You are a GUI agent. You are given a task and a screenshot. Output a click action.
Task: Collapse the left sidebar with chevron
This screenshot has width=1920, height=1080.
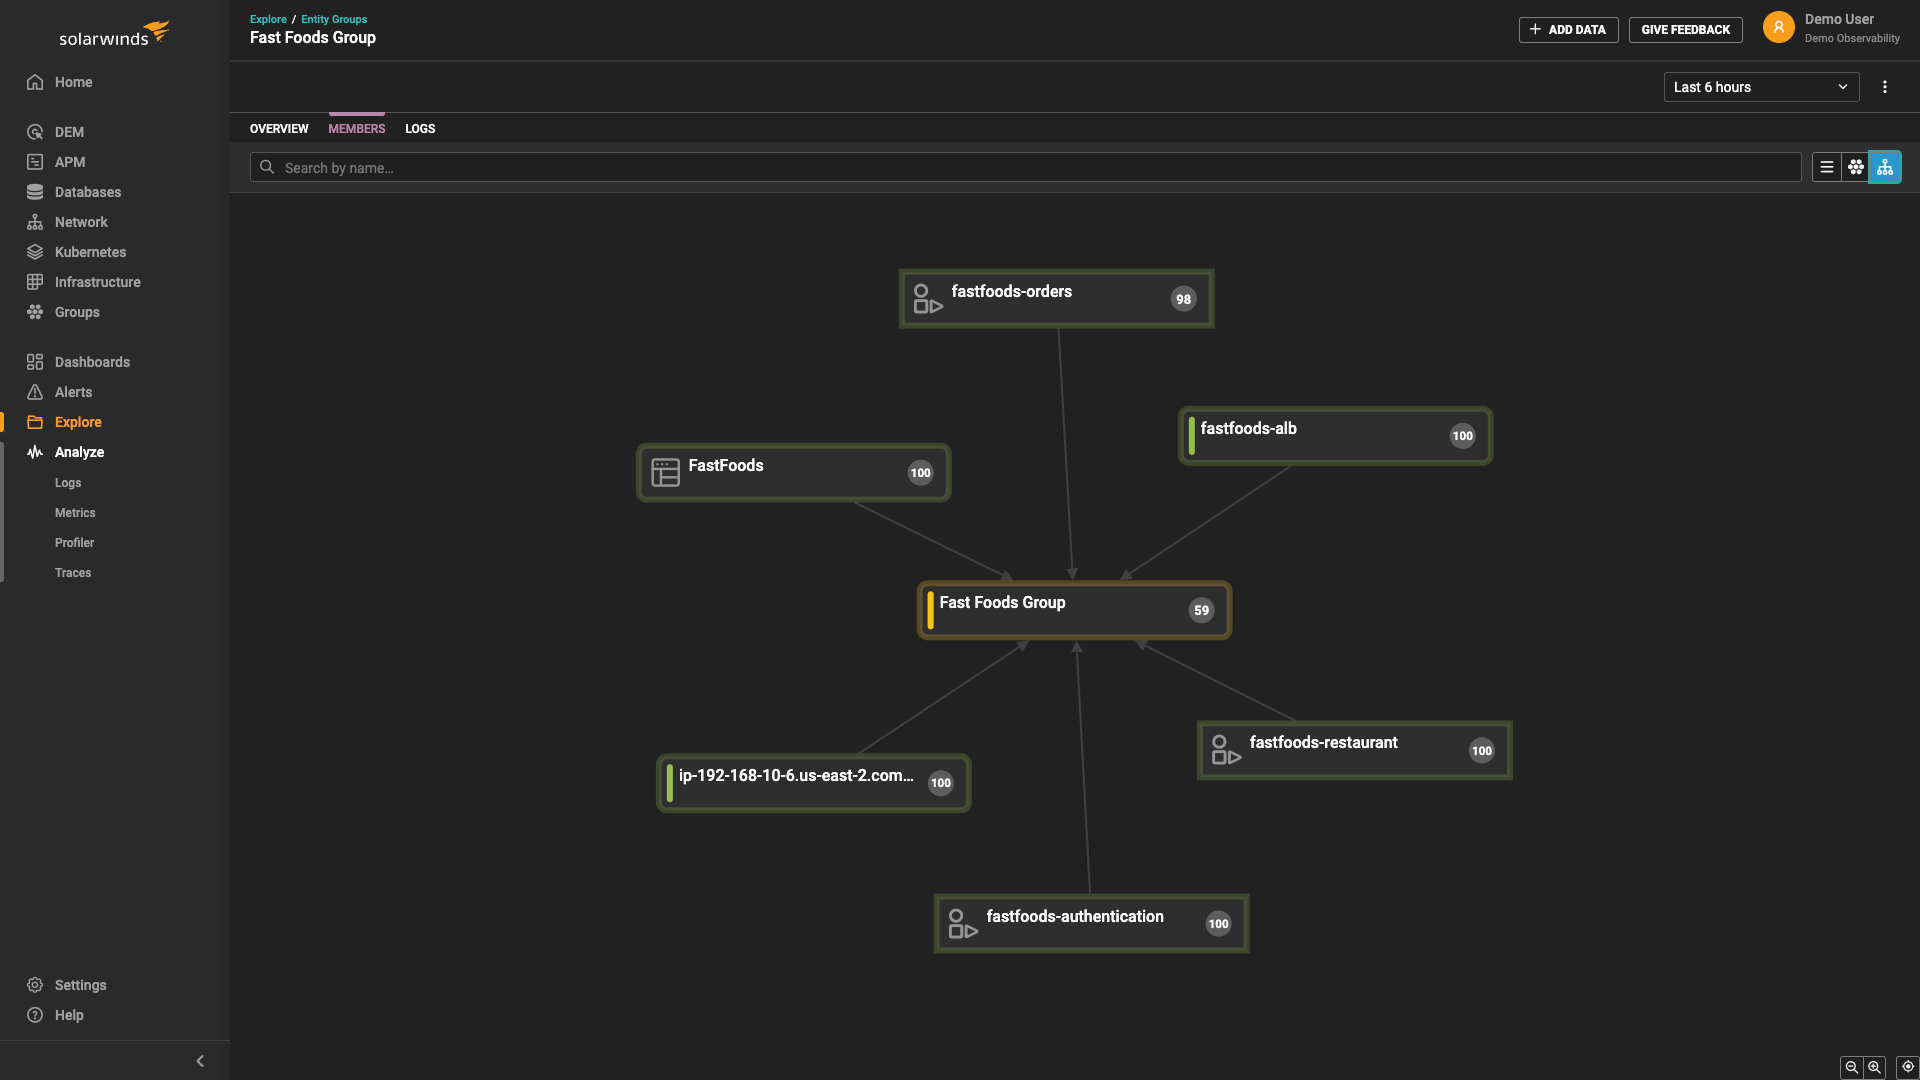point(200,1061)
